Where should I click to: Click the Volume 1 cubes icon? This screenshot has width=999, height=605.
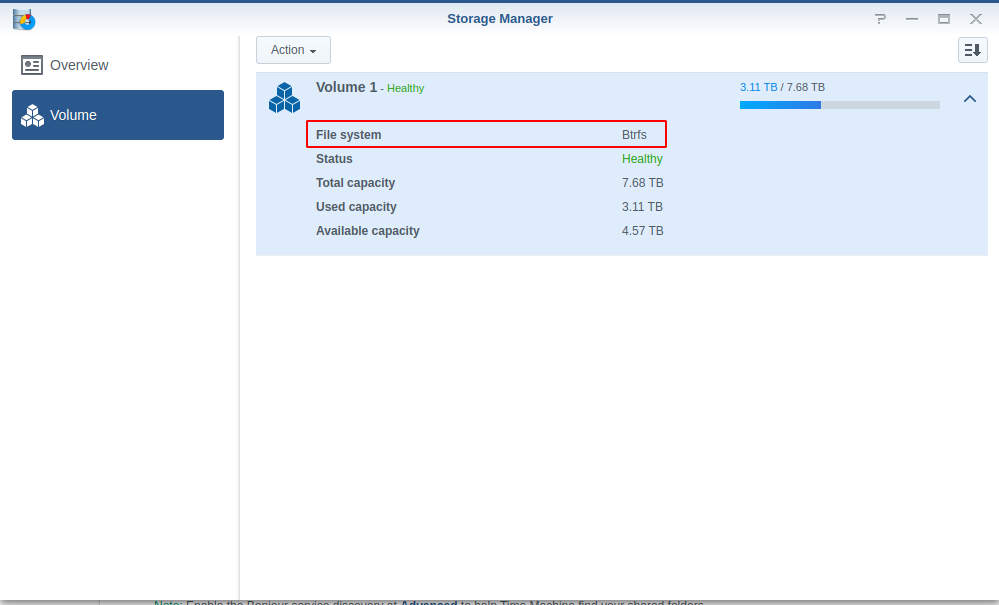[284, 97]
